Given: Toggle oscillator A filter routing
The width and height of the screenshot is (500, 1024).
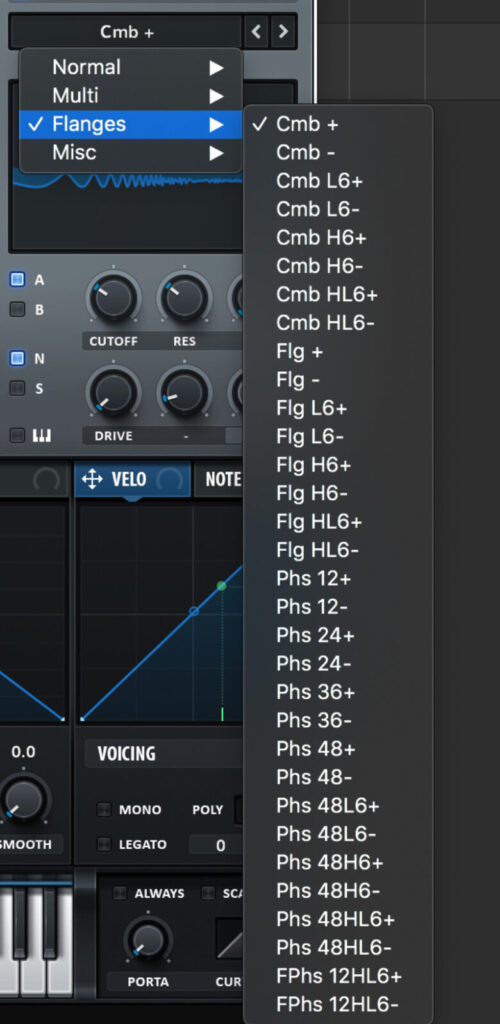Looking at the screenshot, I should (17, 280).
